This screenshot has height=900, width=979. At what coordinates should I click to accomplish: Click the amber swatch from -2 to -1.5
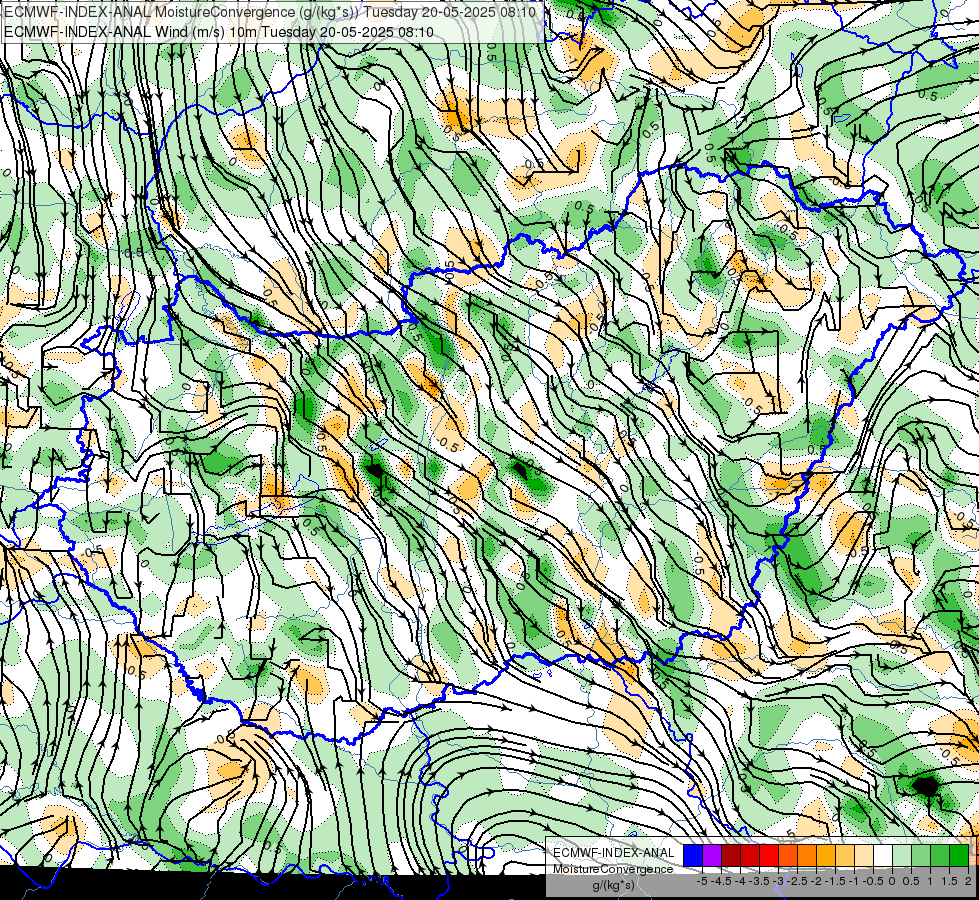click(x=826, y=856)
